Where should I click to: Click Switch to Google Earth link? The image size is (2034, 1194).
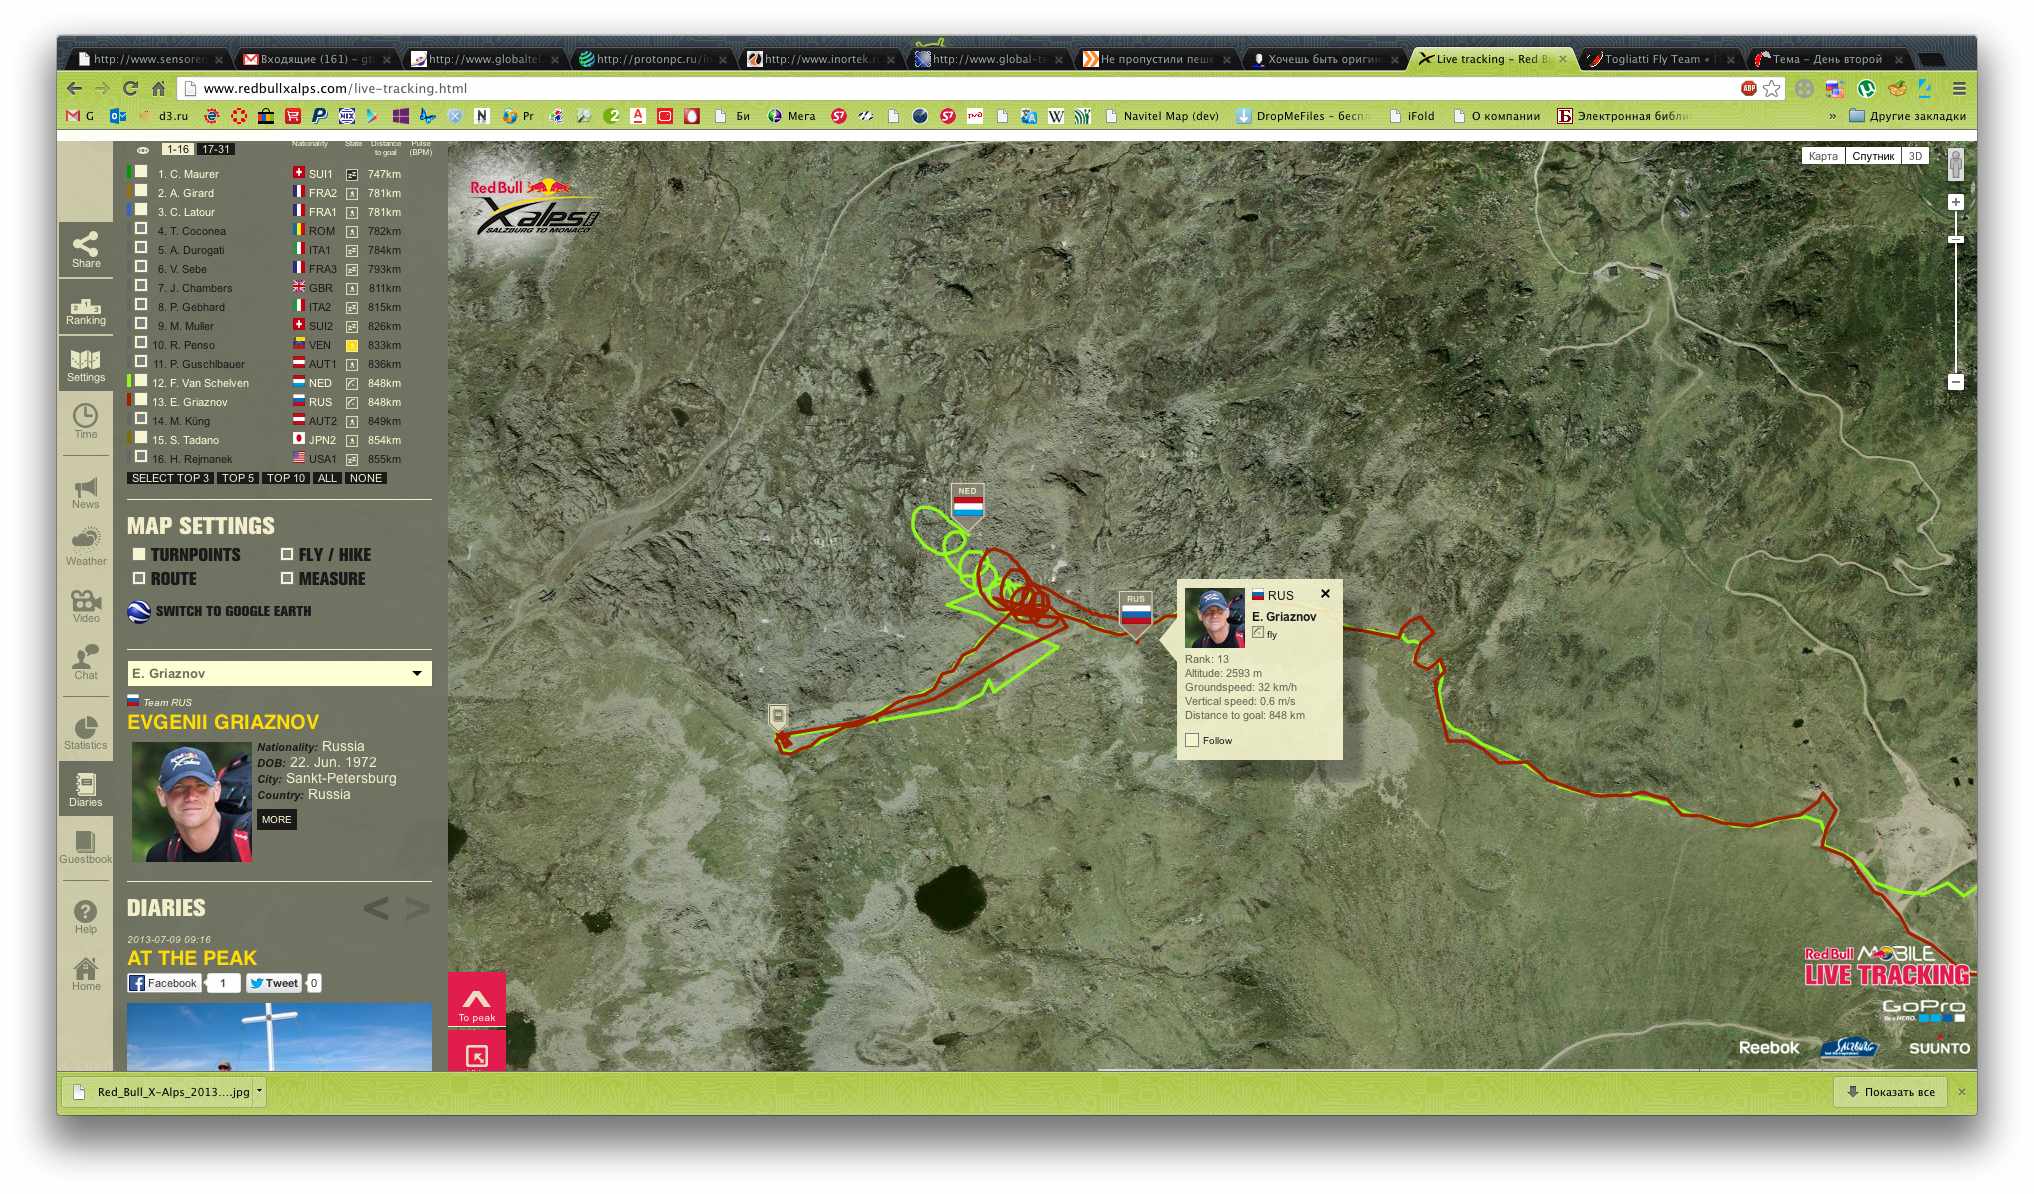point(232,611)
